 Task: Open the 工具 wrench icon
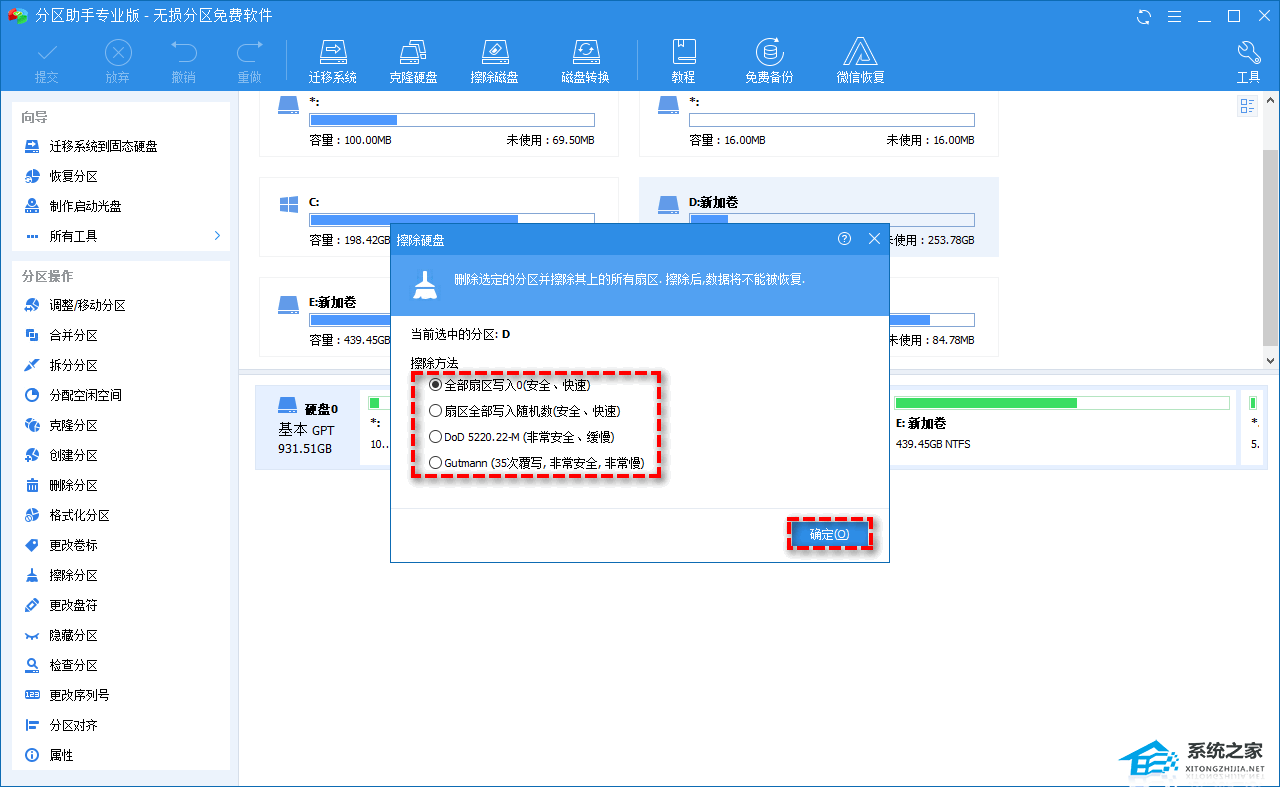point(1248,60)
